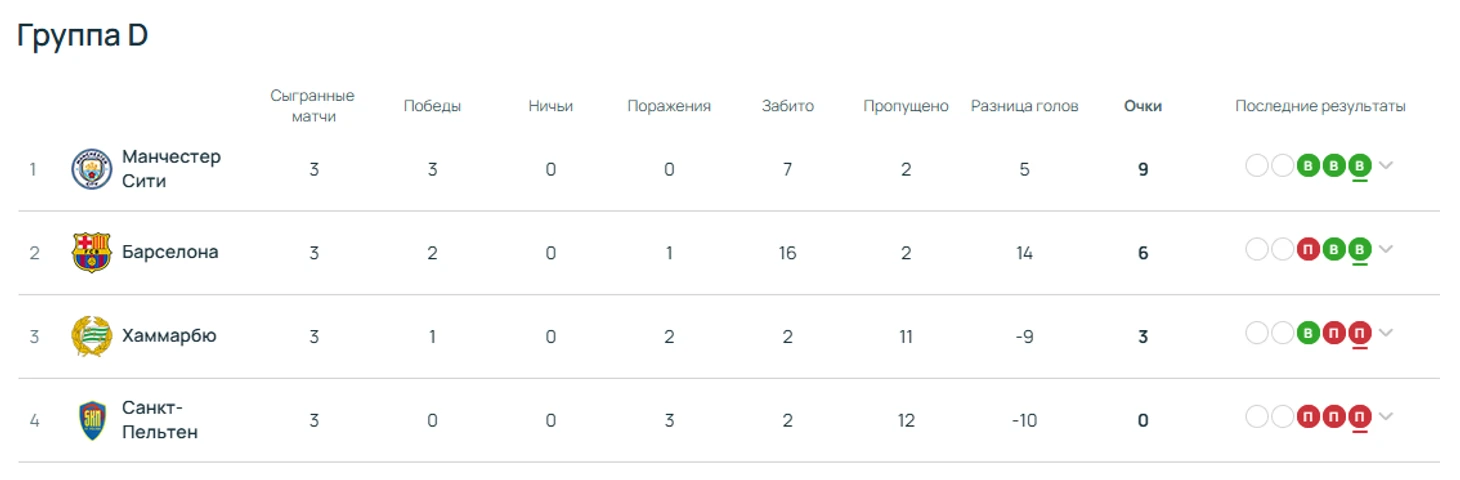Click Barcelona's red loss result badge
The height and width of the screenshot is (480, 1460).
click(x=1308, y=249)
